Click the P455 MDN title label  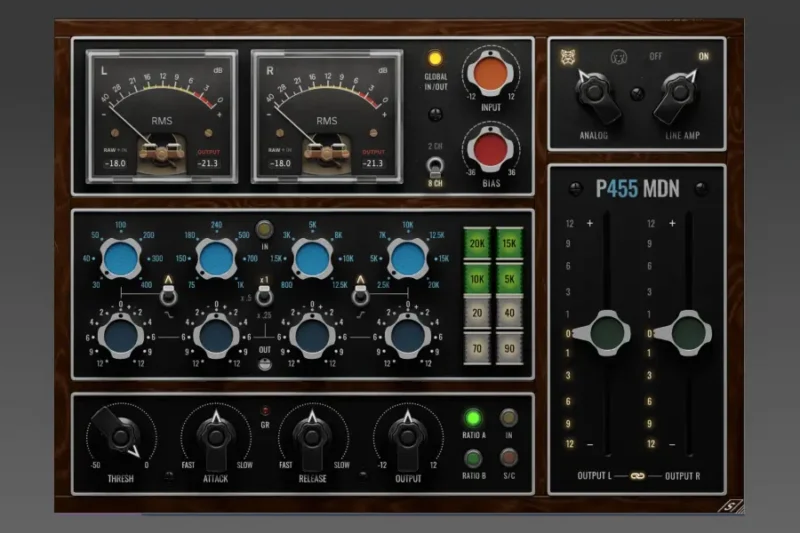tap(637, 189)
